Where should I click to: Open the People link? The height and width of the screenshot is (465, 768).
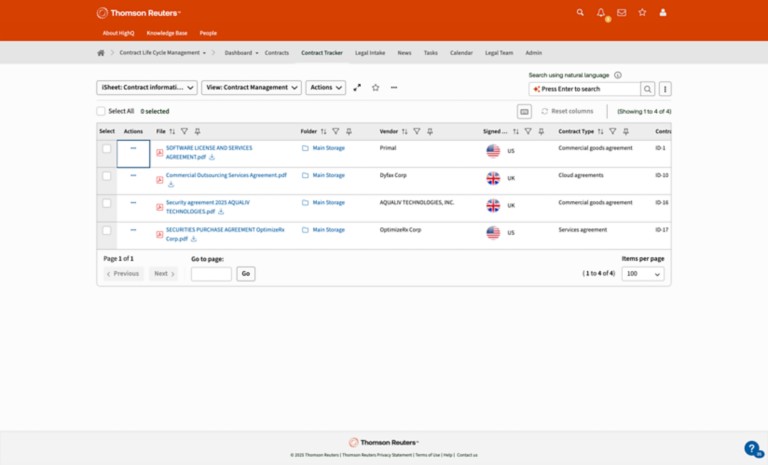click(208, 33)
